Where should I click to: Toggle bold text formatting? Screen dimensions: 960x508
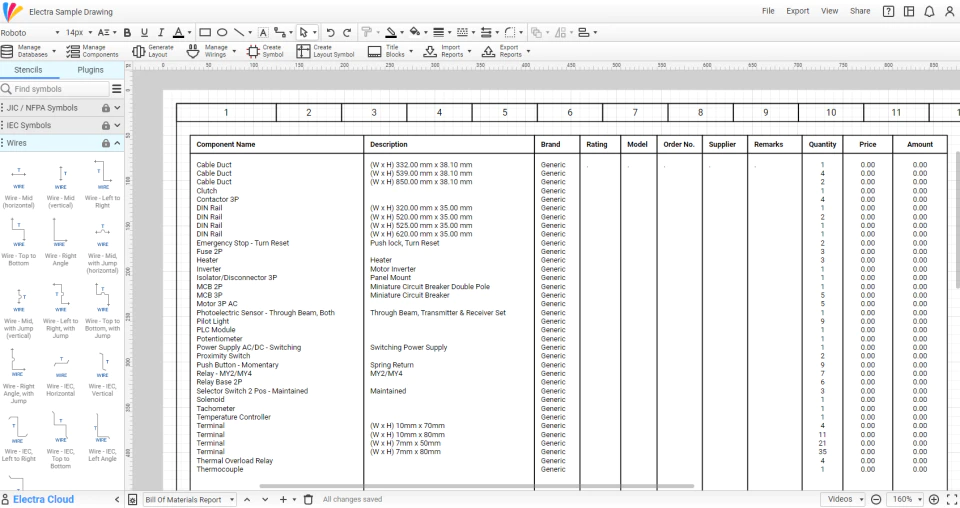click(x=127, y=32)
